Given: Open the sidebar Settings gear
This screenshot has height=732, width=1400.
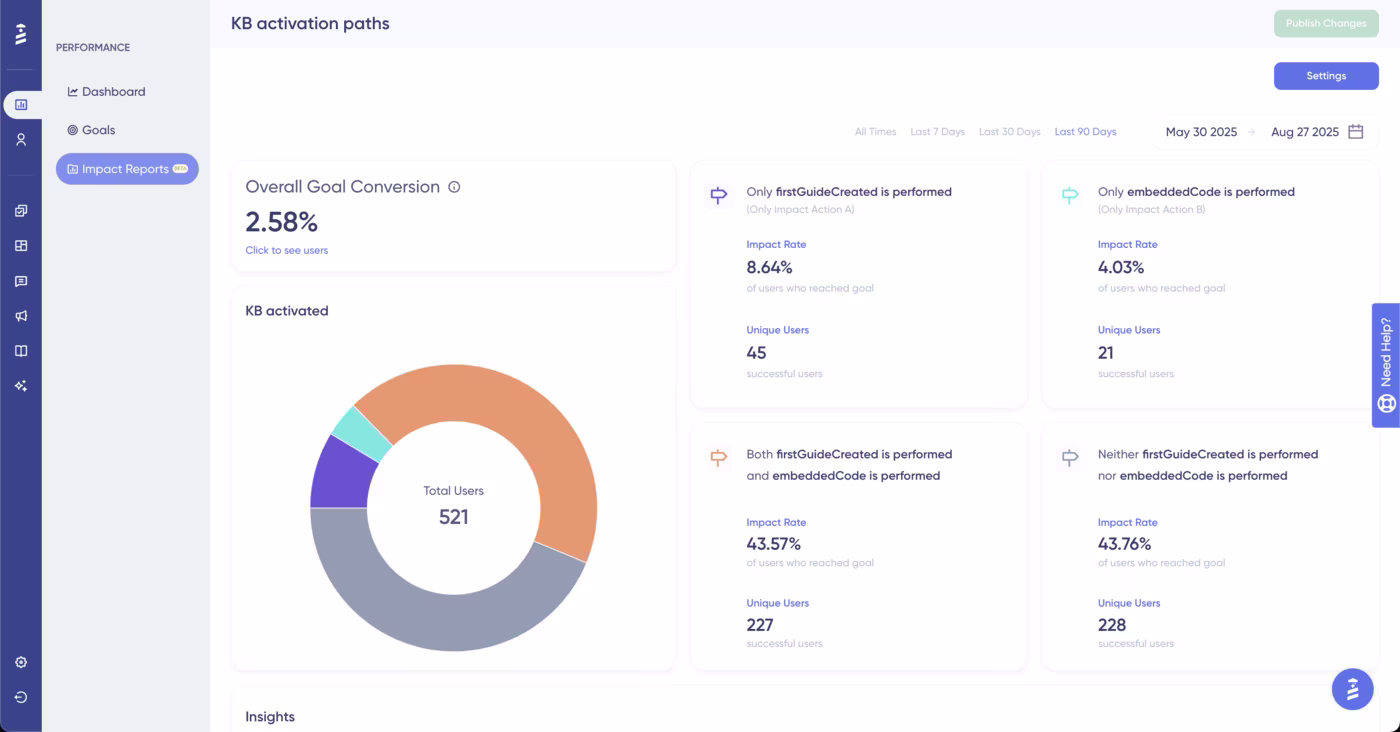Looking at the screenshot, I should click(21, 662).
